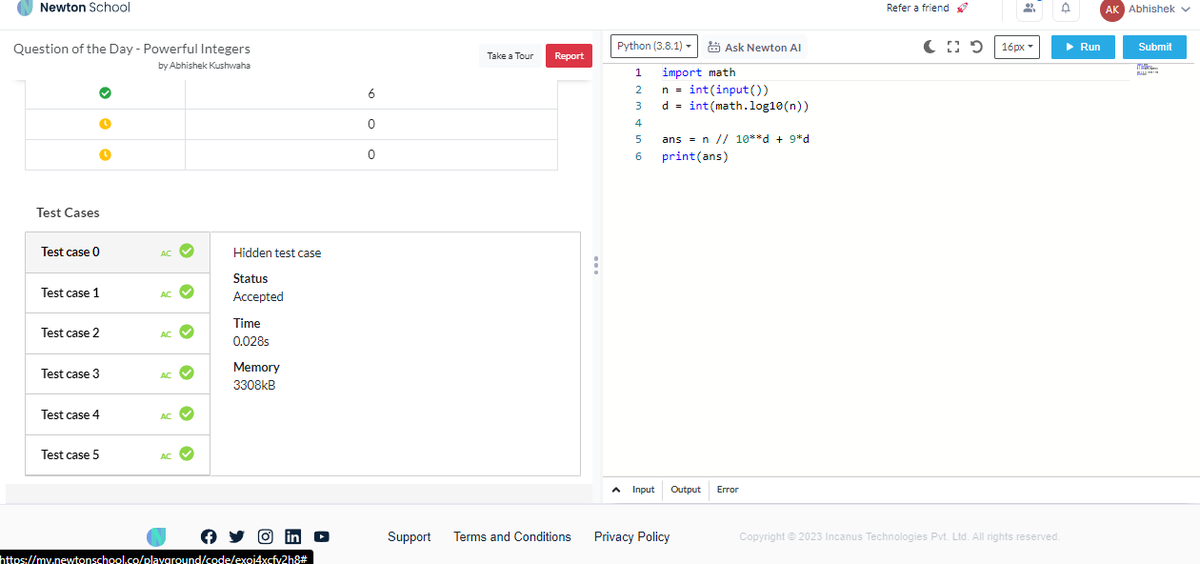Open the Facebook page from footer
The width and height of the screenshot is (1200, 564).
click(208, 536)
